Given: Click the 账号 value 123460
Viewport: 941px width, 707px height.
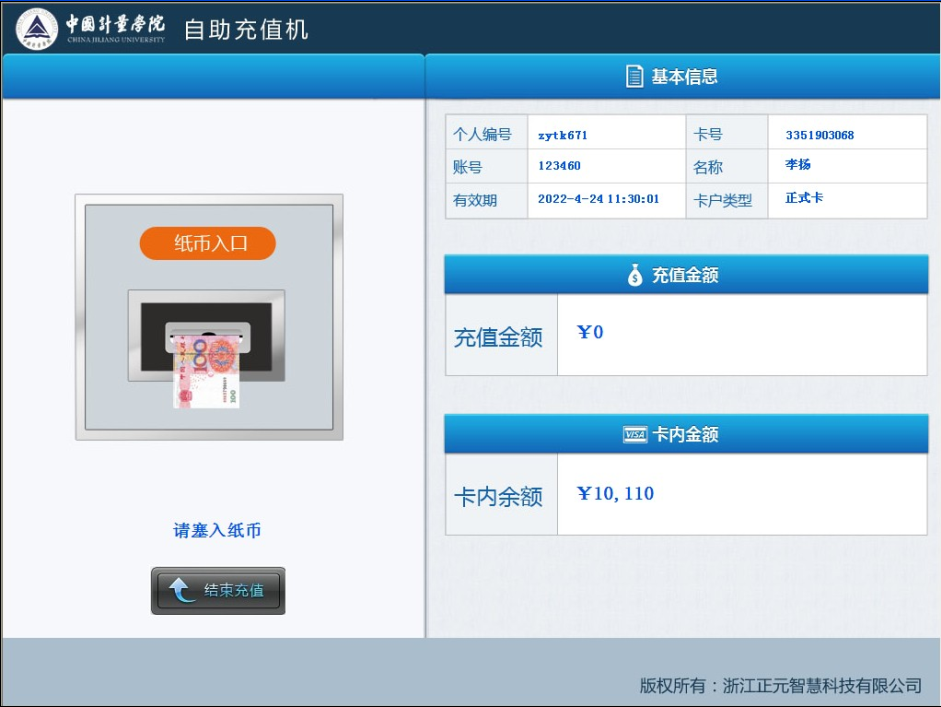Looking at the screenshot, I should [559, 166].
